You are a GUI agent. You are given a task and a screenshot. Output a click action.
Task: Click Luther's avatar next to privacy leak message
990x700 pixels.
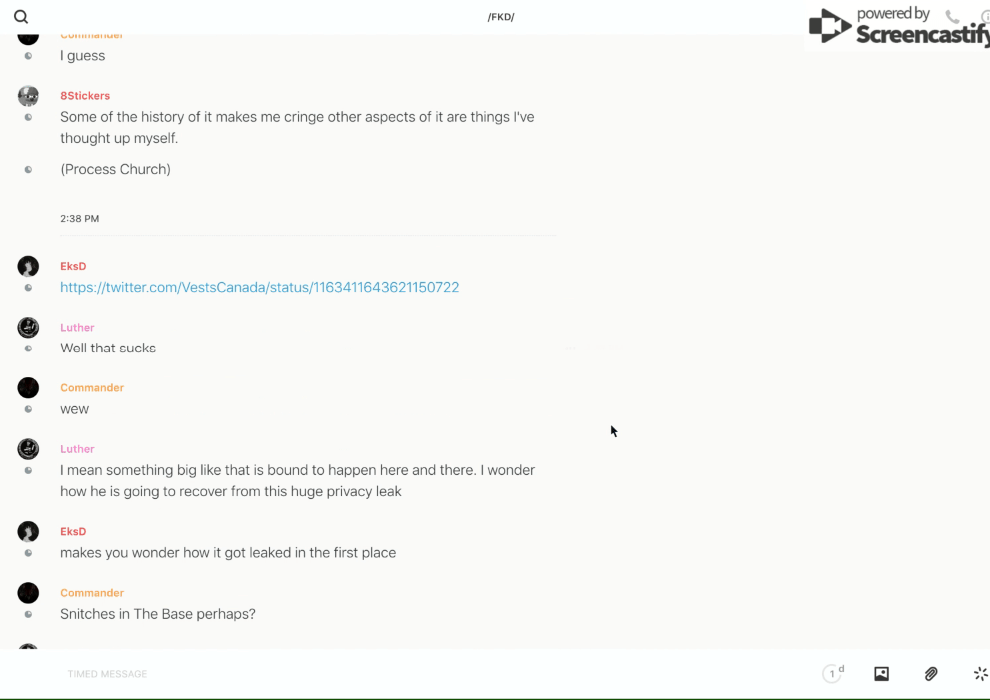[x=28, y=449]
